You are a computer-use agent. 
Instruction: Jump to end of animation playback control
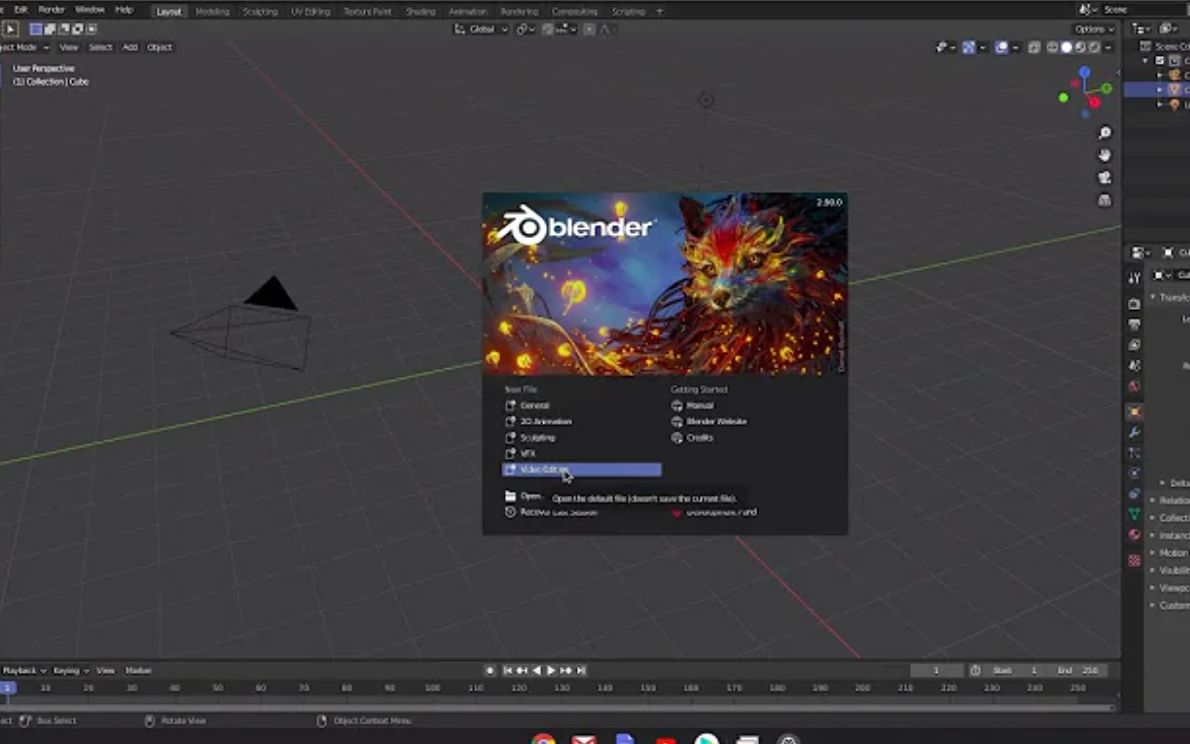580,670
